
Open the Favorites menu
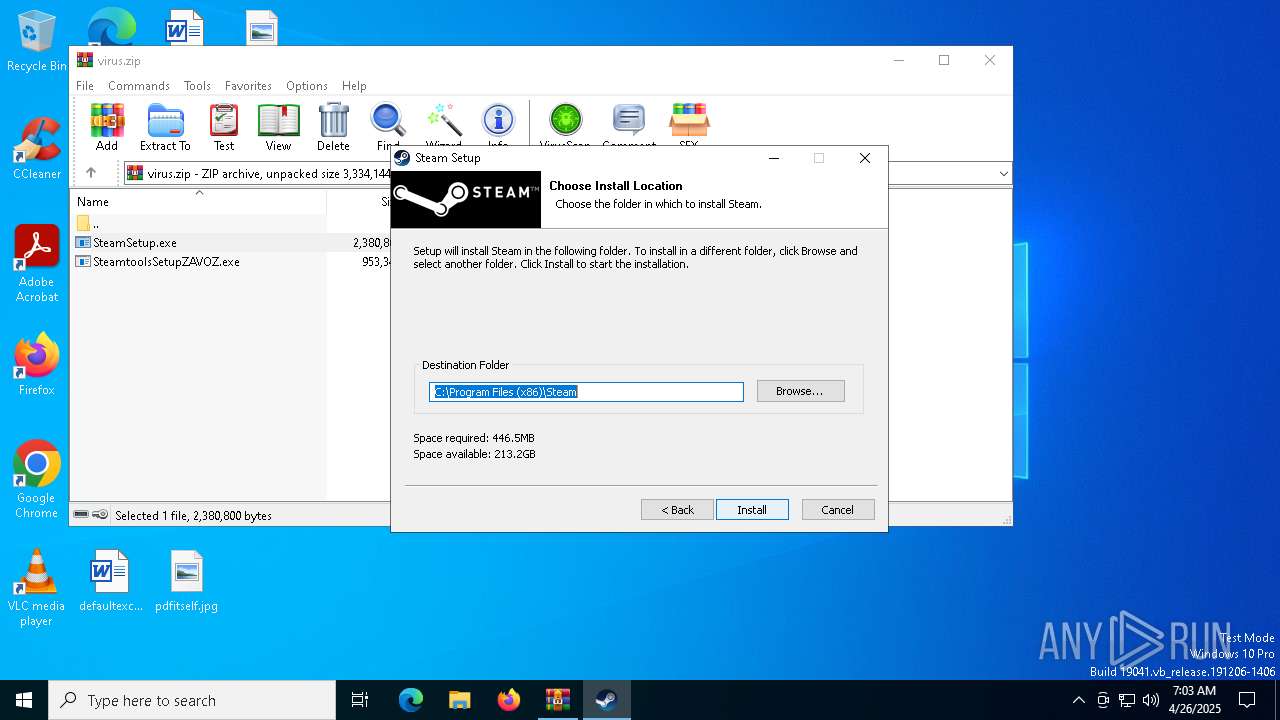(x=248, y=86)
